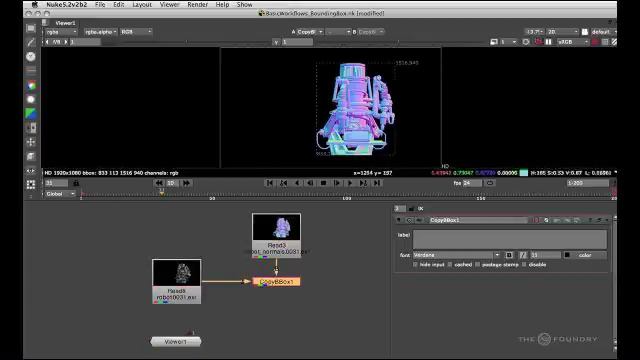The image size is (640, 360).
Task: Enable the cached checkbox
Action: 450,264
